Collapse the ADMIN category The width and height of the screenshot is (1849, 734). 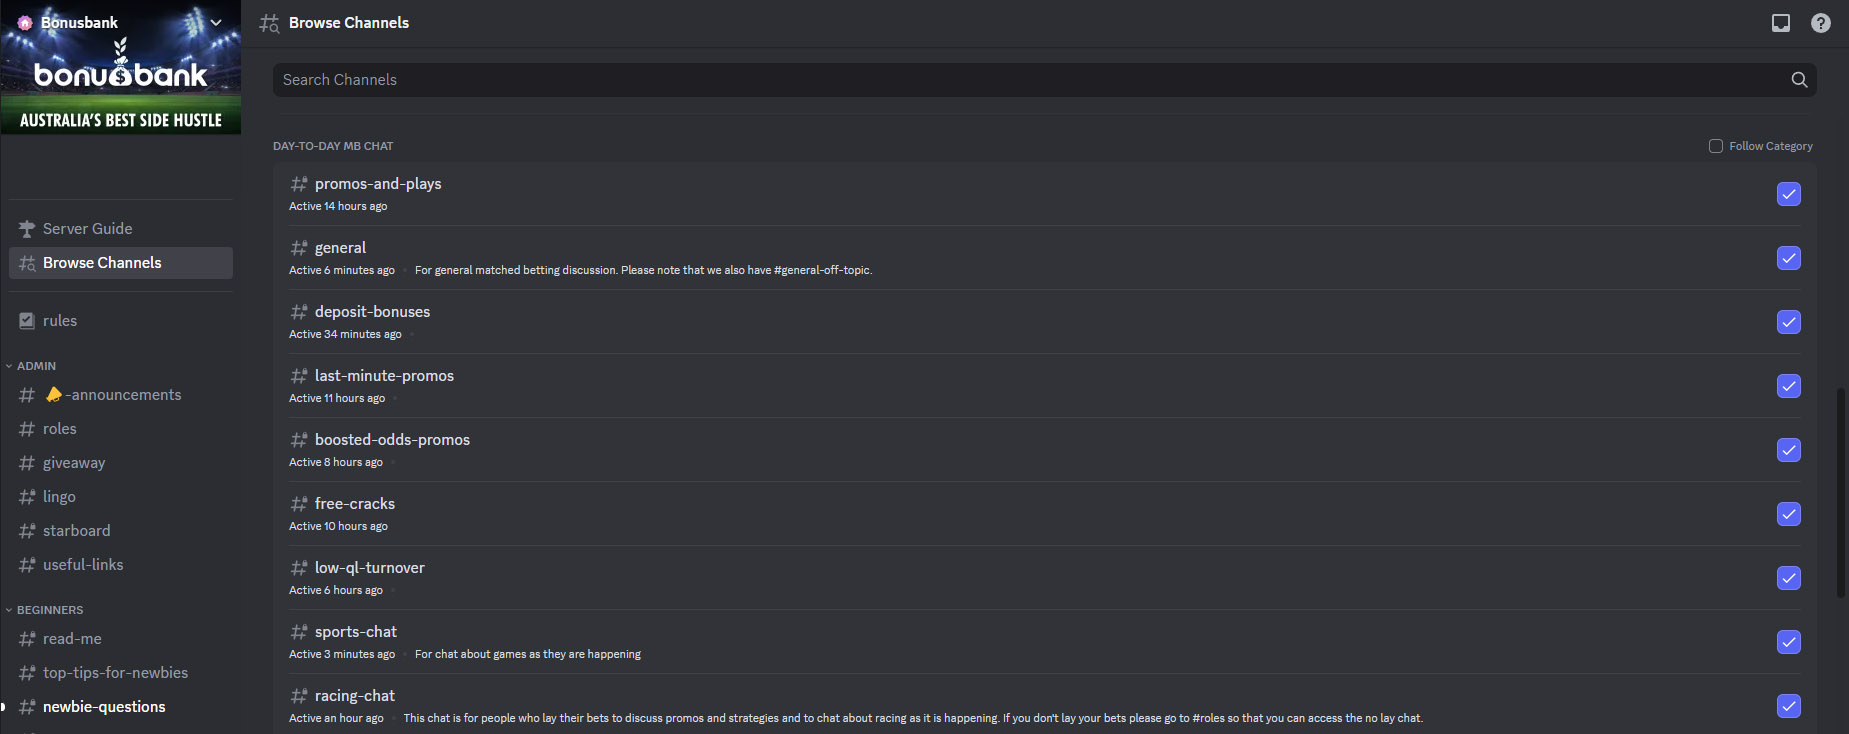[33, 365]
